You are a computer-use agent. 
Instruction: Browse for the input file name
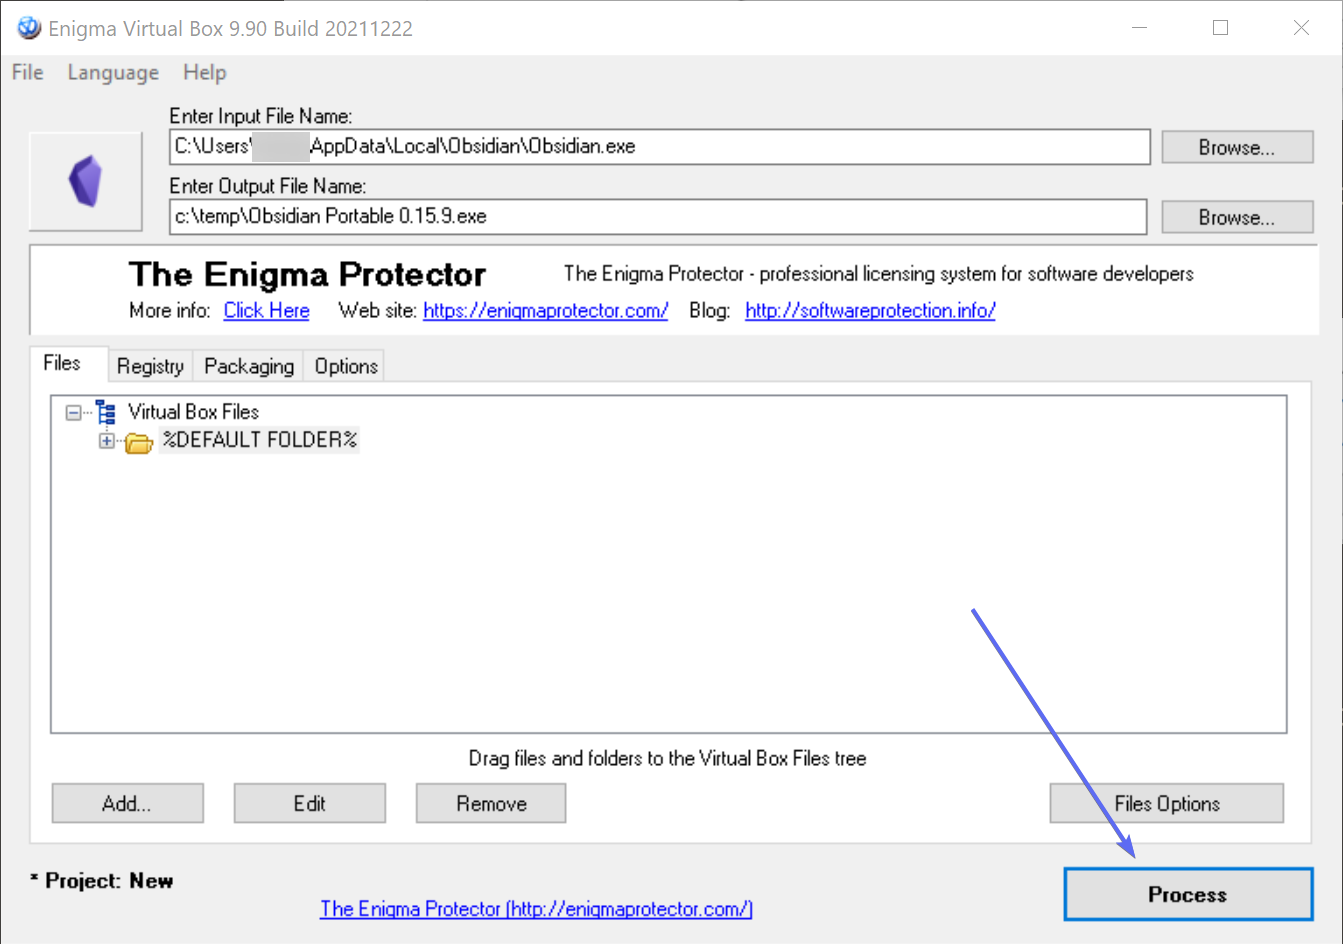click(x=1237, y=147)
